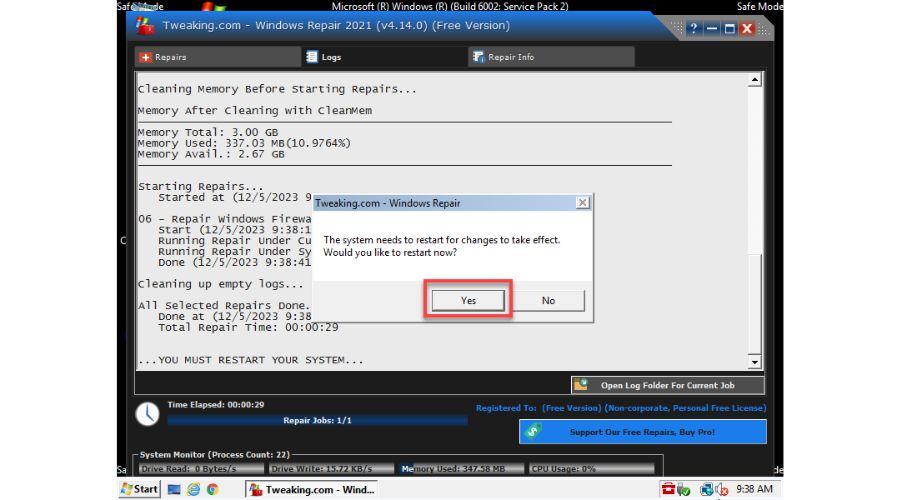Click the Time Elapsed 00:00:29 text
This screenshot has height=500, width=900.
click(216, 405)
